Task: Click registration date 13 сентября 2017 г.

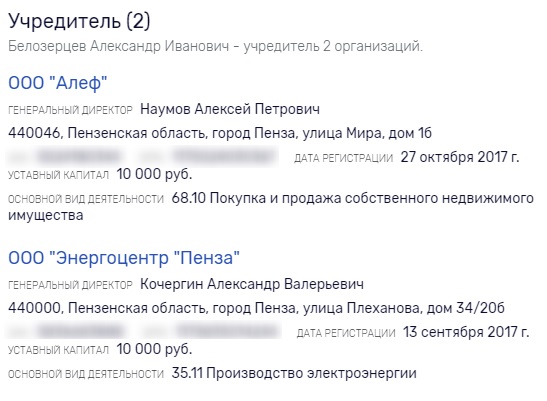Action: tap(466, 332)
